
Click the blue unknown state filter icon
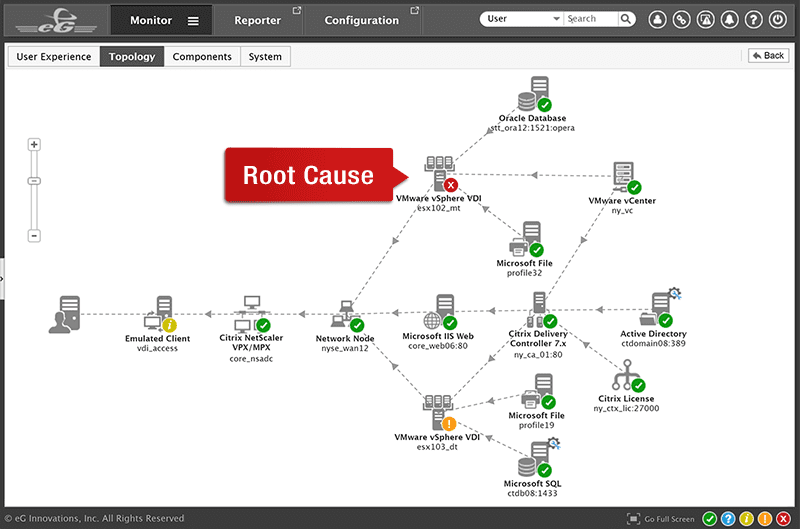point(728,519)
